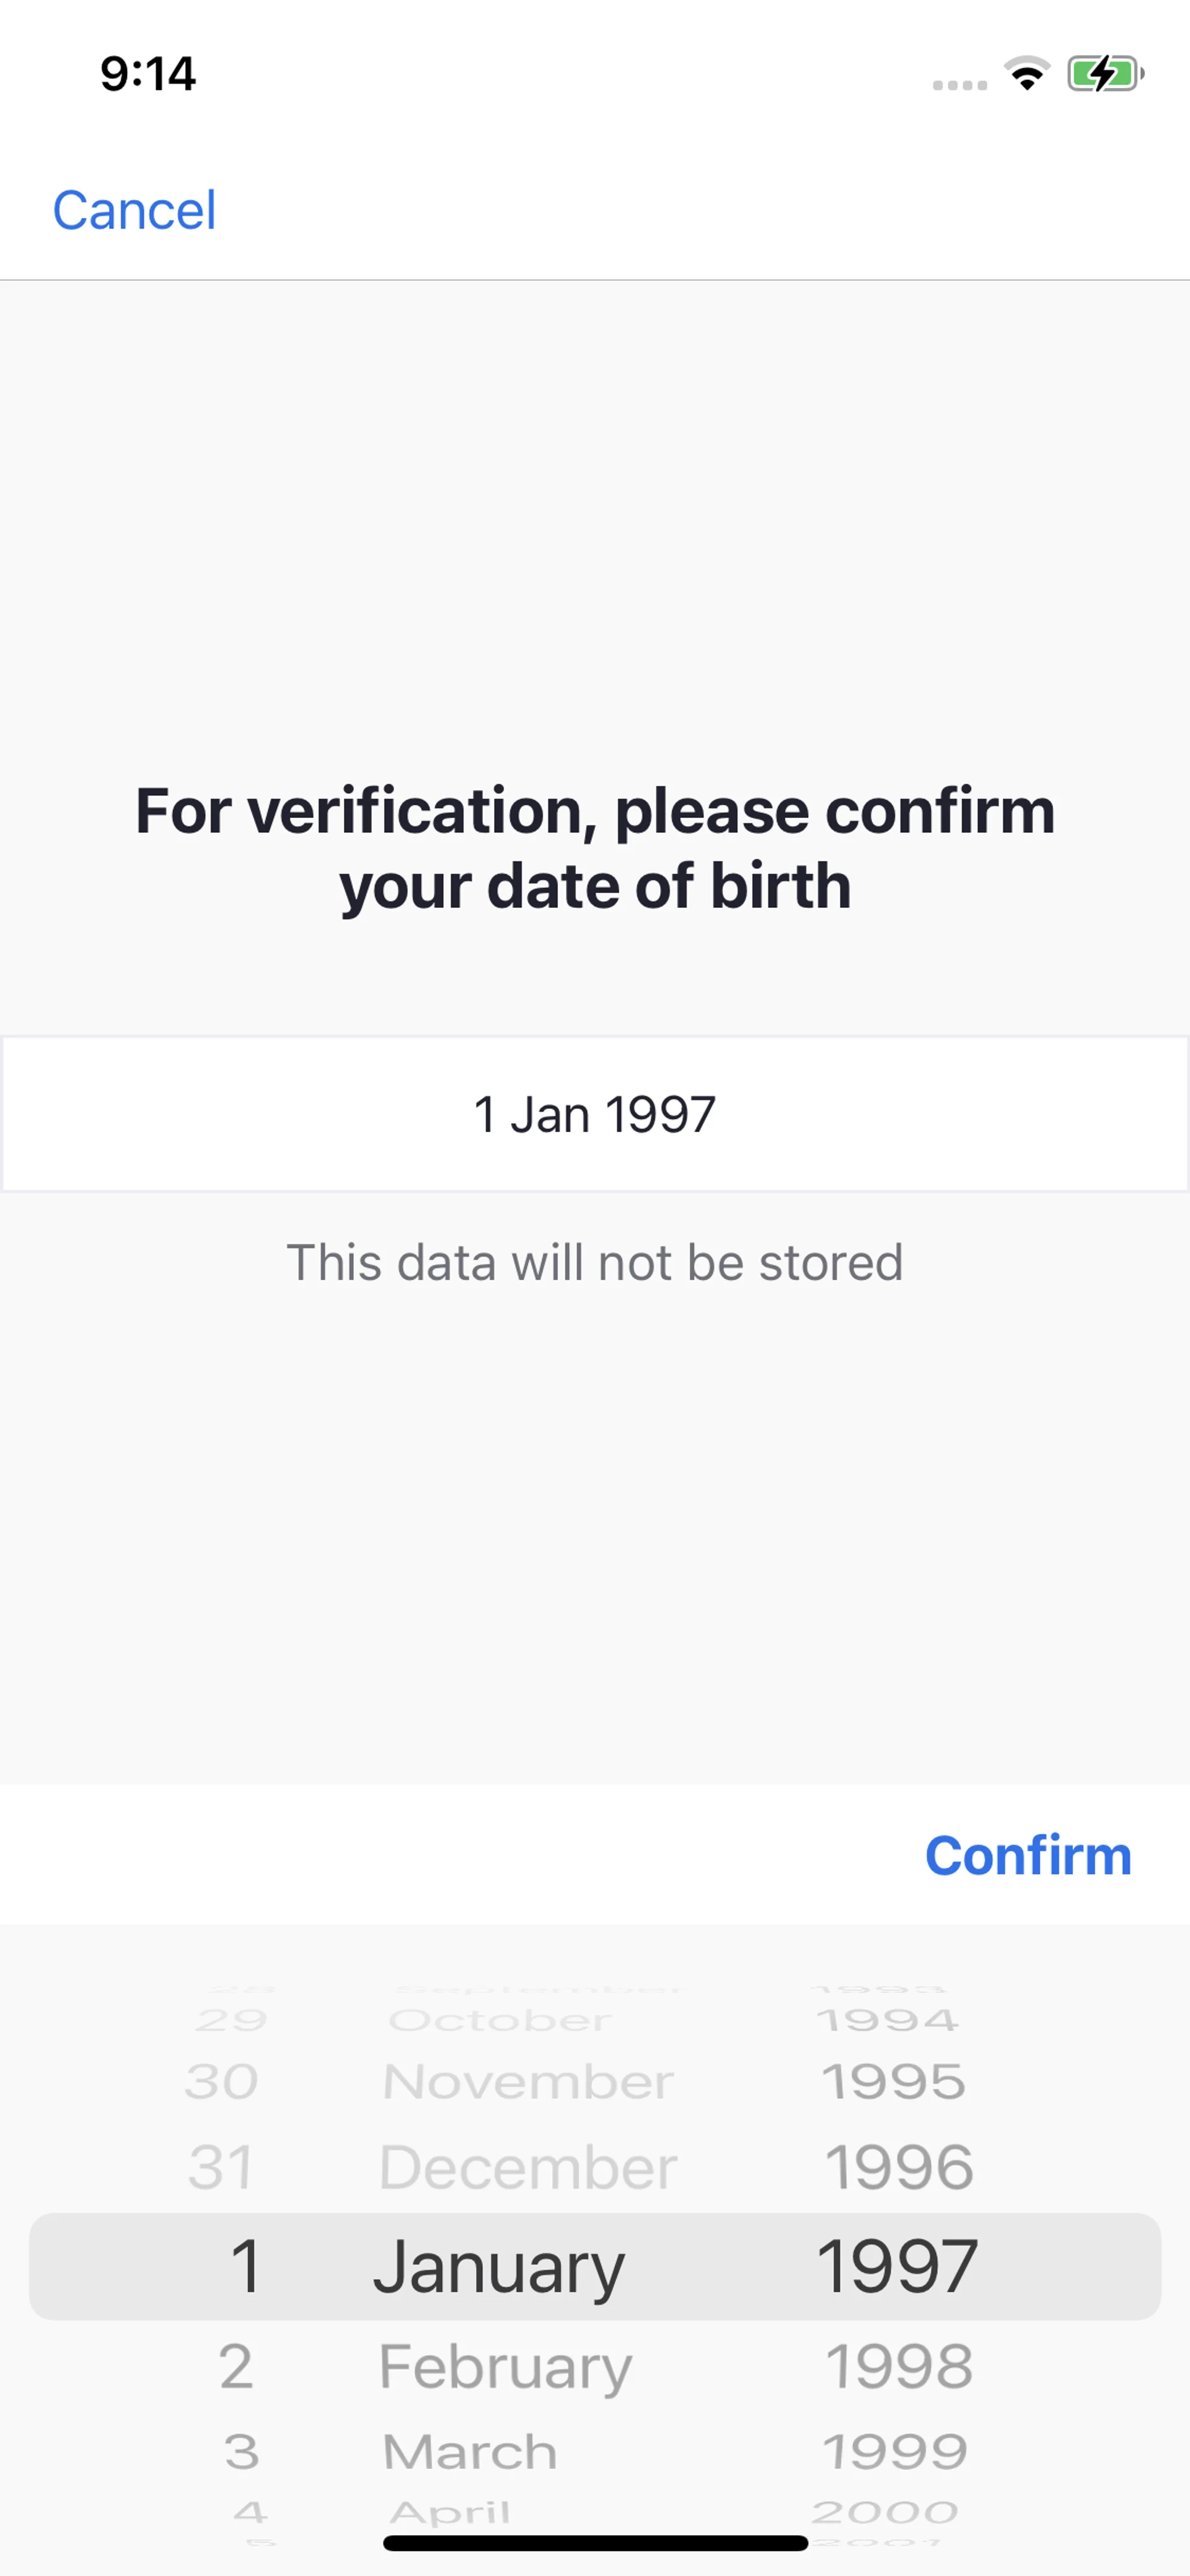1190x2576 pixels.
Task: Tap the home indicator bar
Action: click(x=595, y=2543)
